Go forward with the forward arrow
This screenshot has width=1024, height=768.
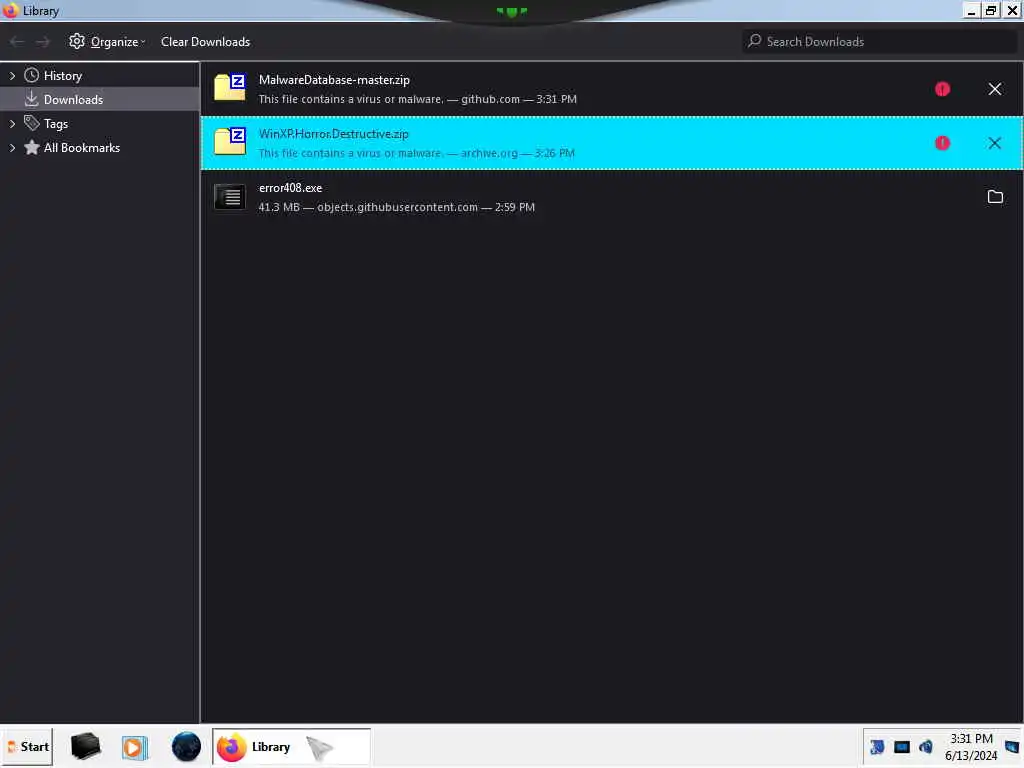tap(42, 42)
